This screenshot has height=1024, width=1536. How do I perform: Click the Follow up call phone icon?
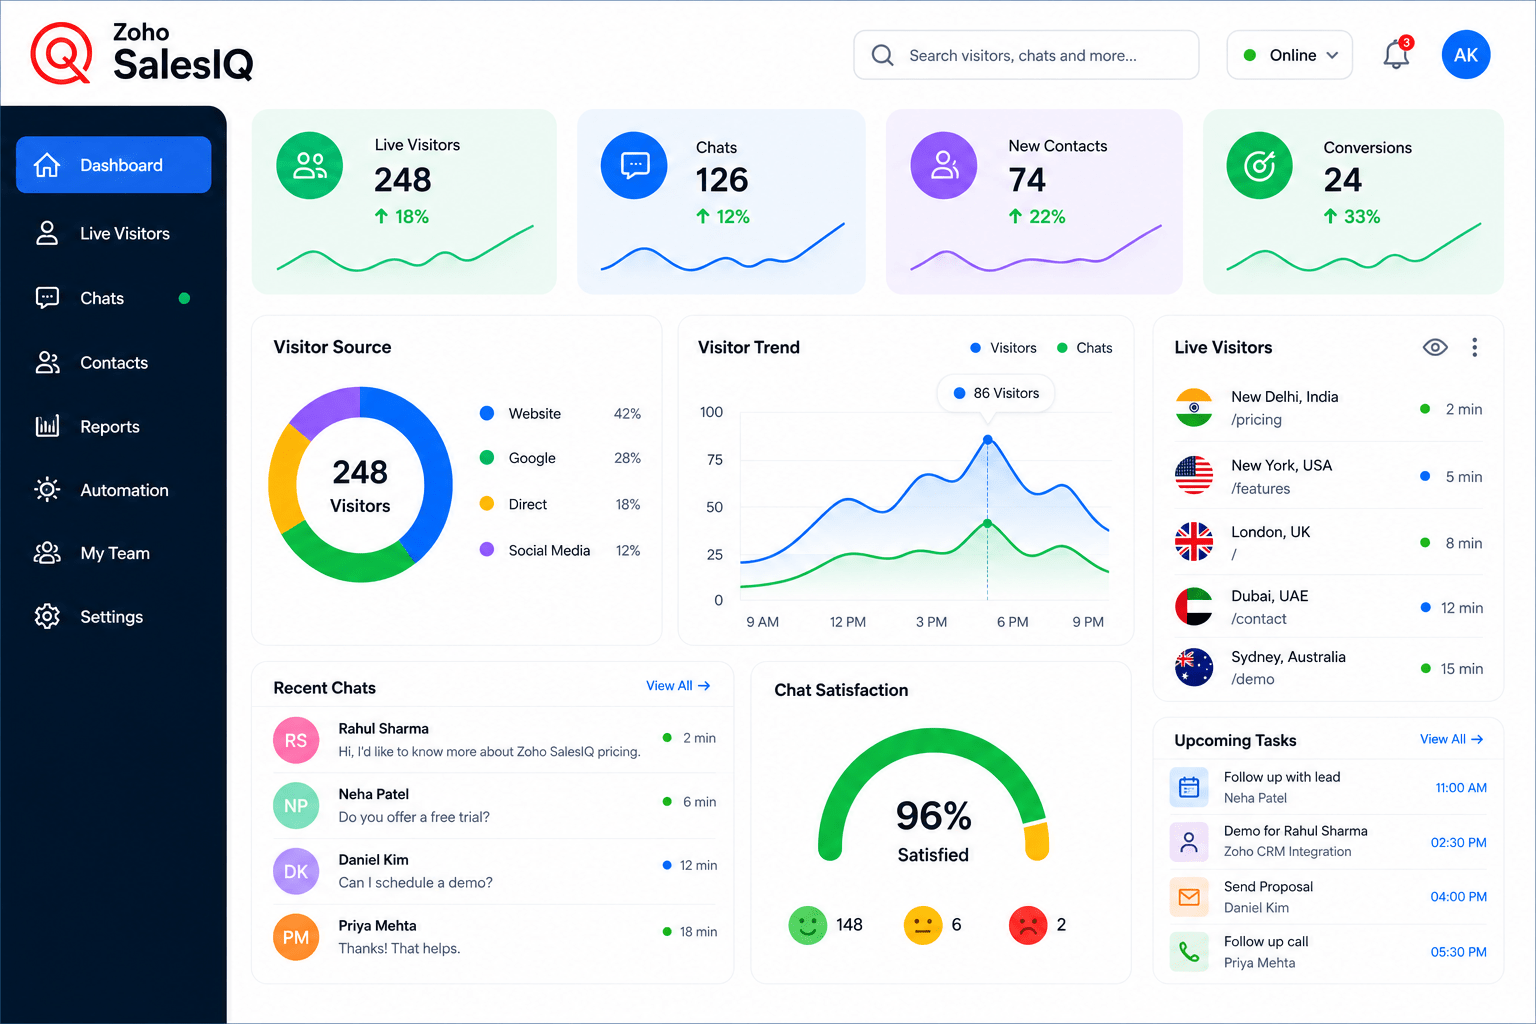click(1189, 952)
